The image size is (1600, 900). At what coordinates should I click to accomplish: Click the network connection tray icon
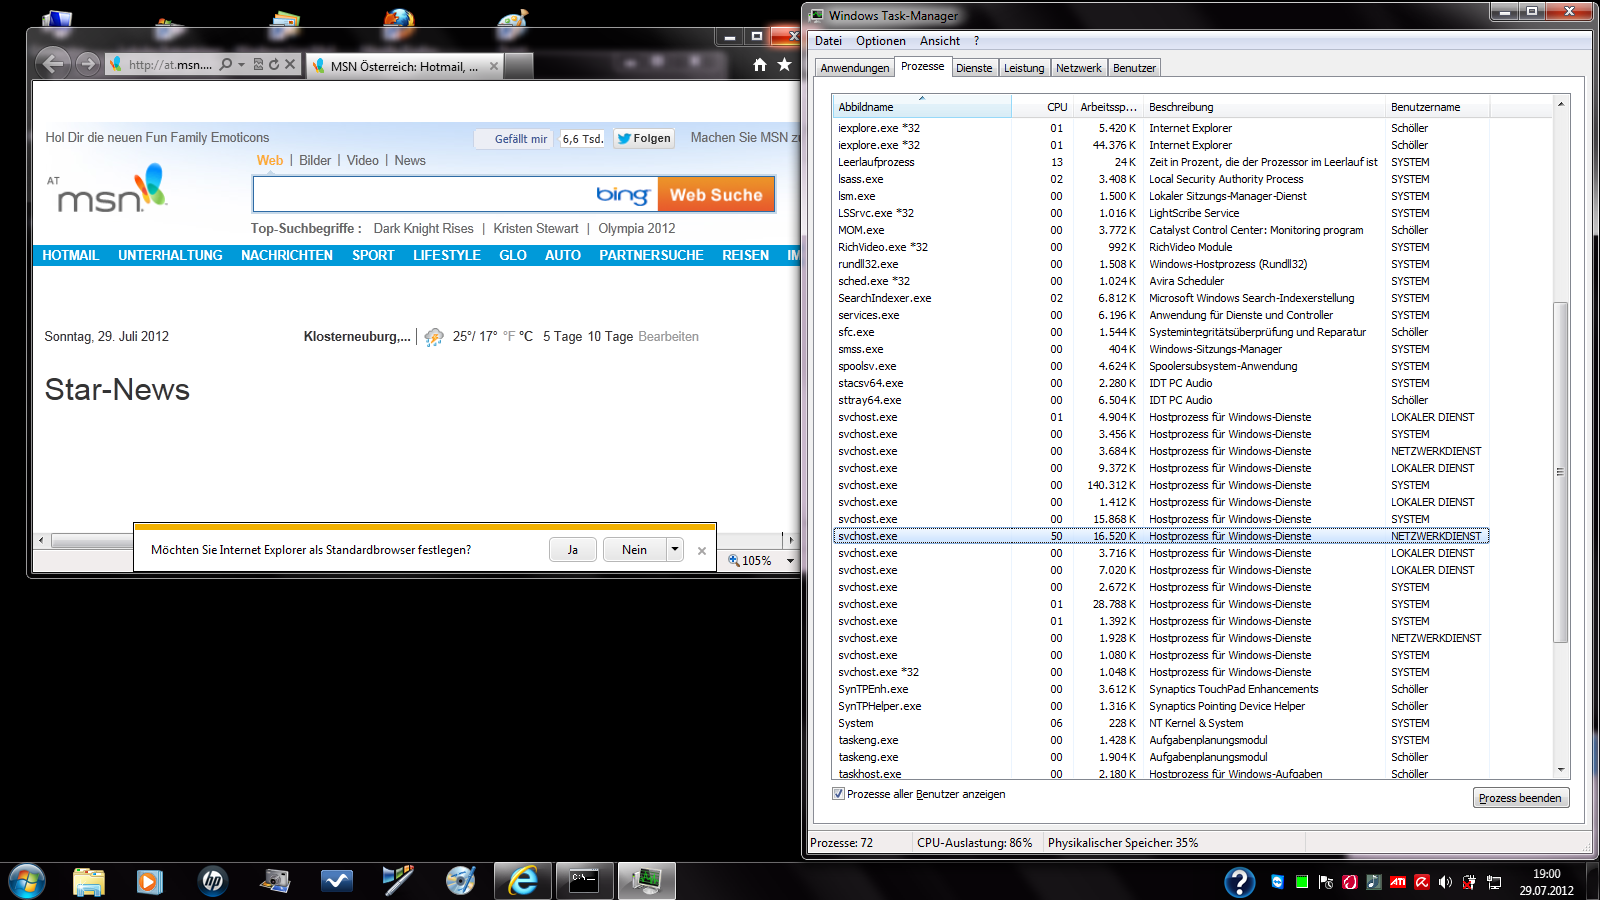[1494, 882]
